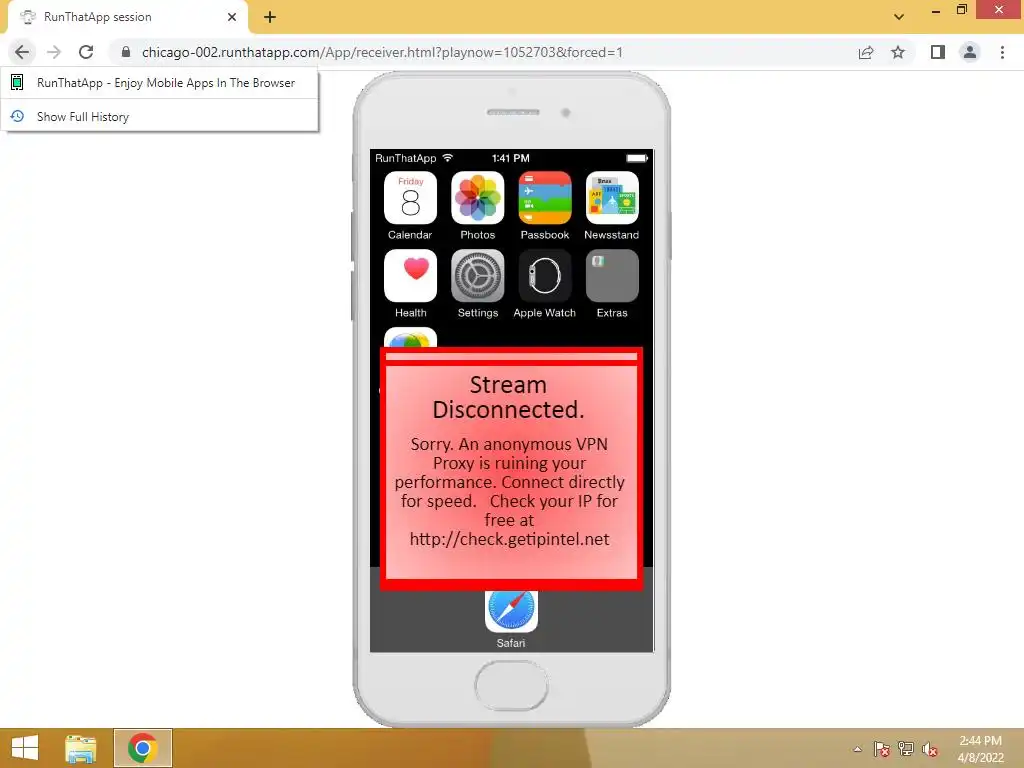Open a new browser tab
Viewport: 1024px width, 768px height.
[x=270, y=17]
